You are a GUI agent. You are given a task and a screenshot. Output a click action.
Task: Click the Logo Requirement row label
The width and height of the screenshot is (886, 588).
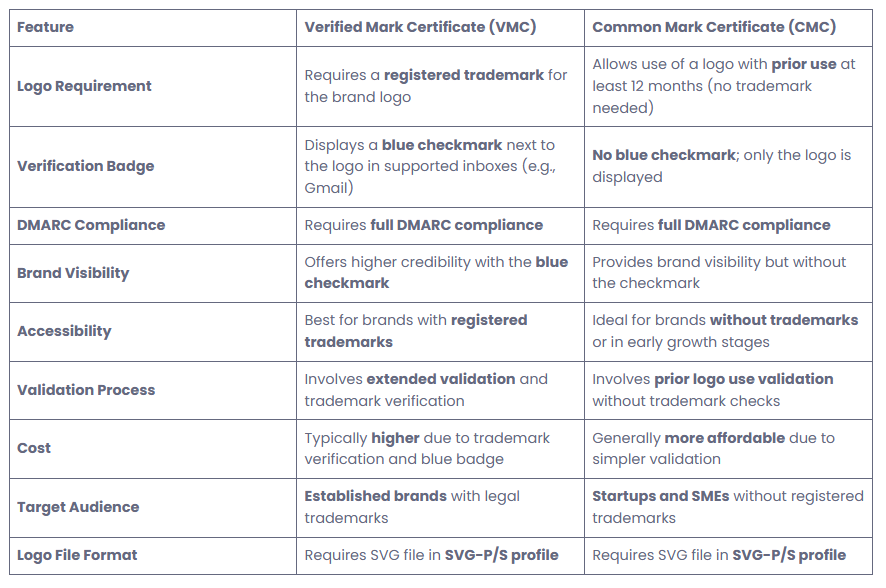point(84,86)
